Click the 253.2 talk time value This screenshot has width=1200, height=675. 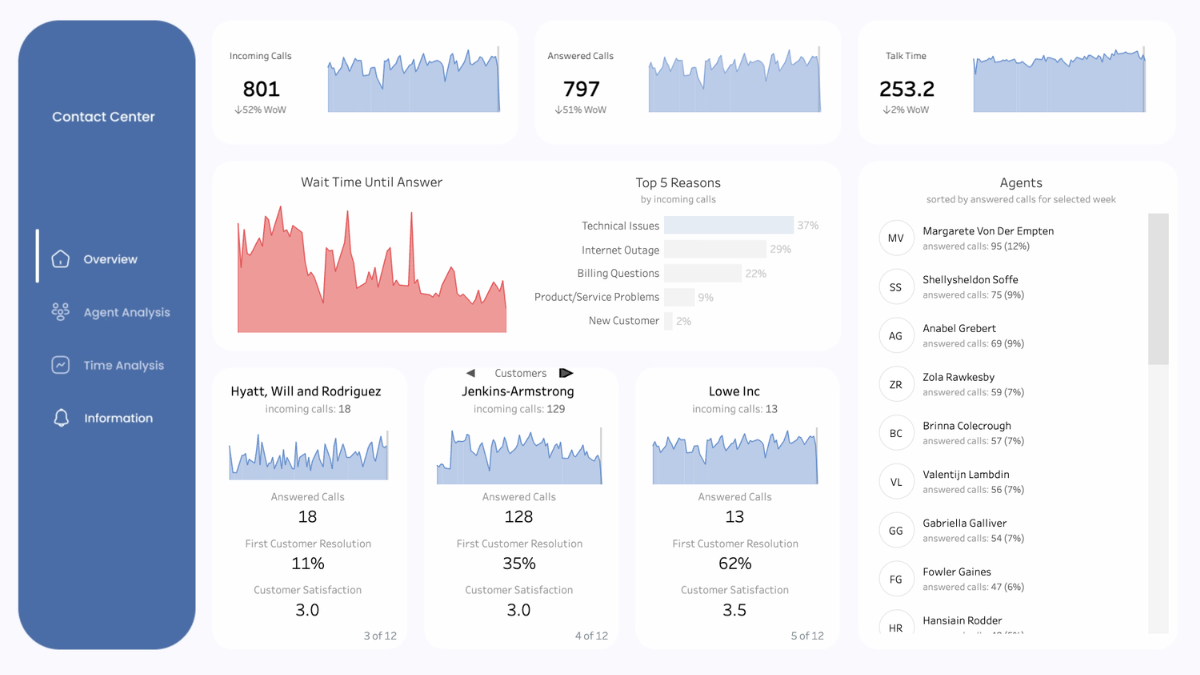pos(907,89)
